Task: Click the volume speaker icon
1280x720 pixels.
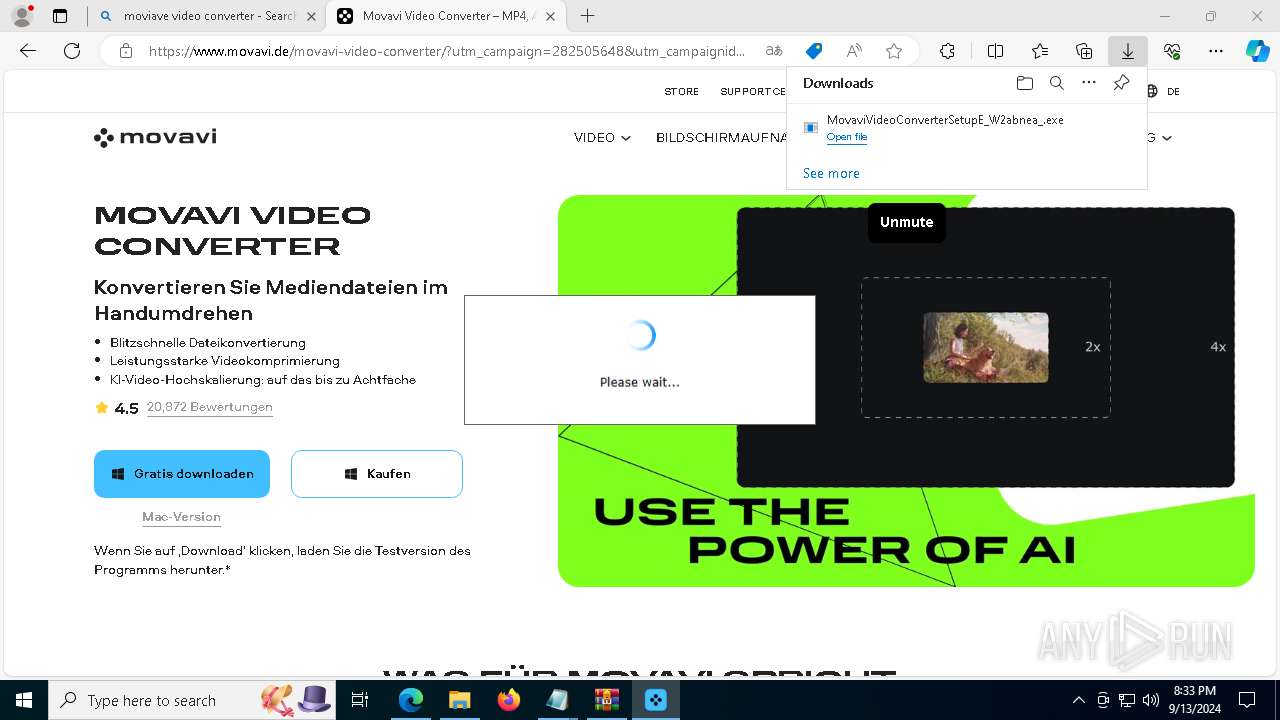Action: 1151,700
